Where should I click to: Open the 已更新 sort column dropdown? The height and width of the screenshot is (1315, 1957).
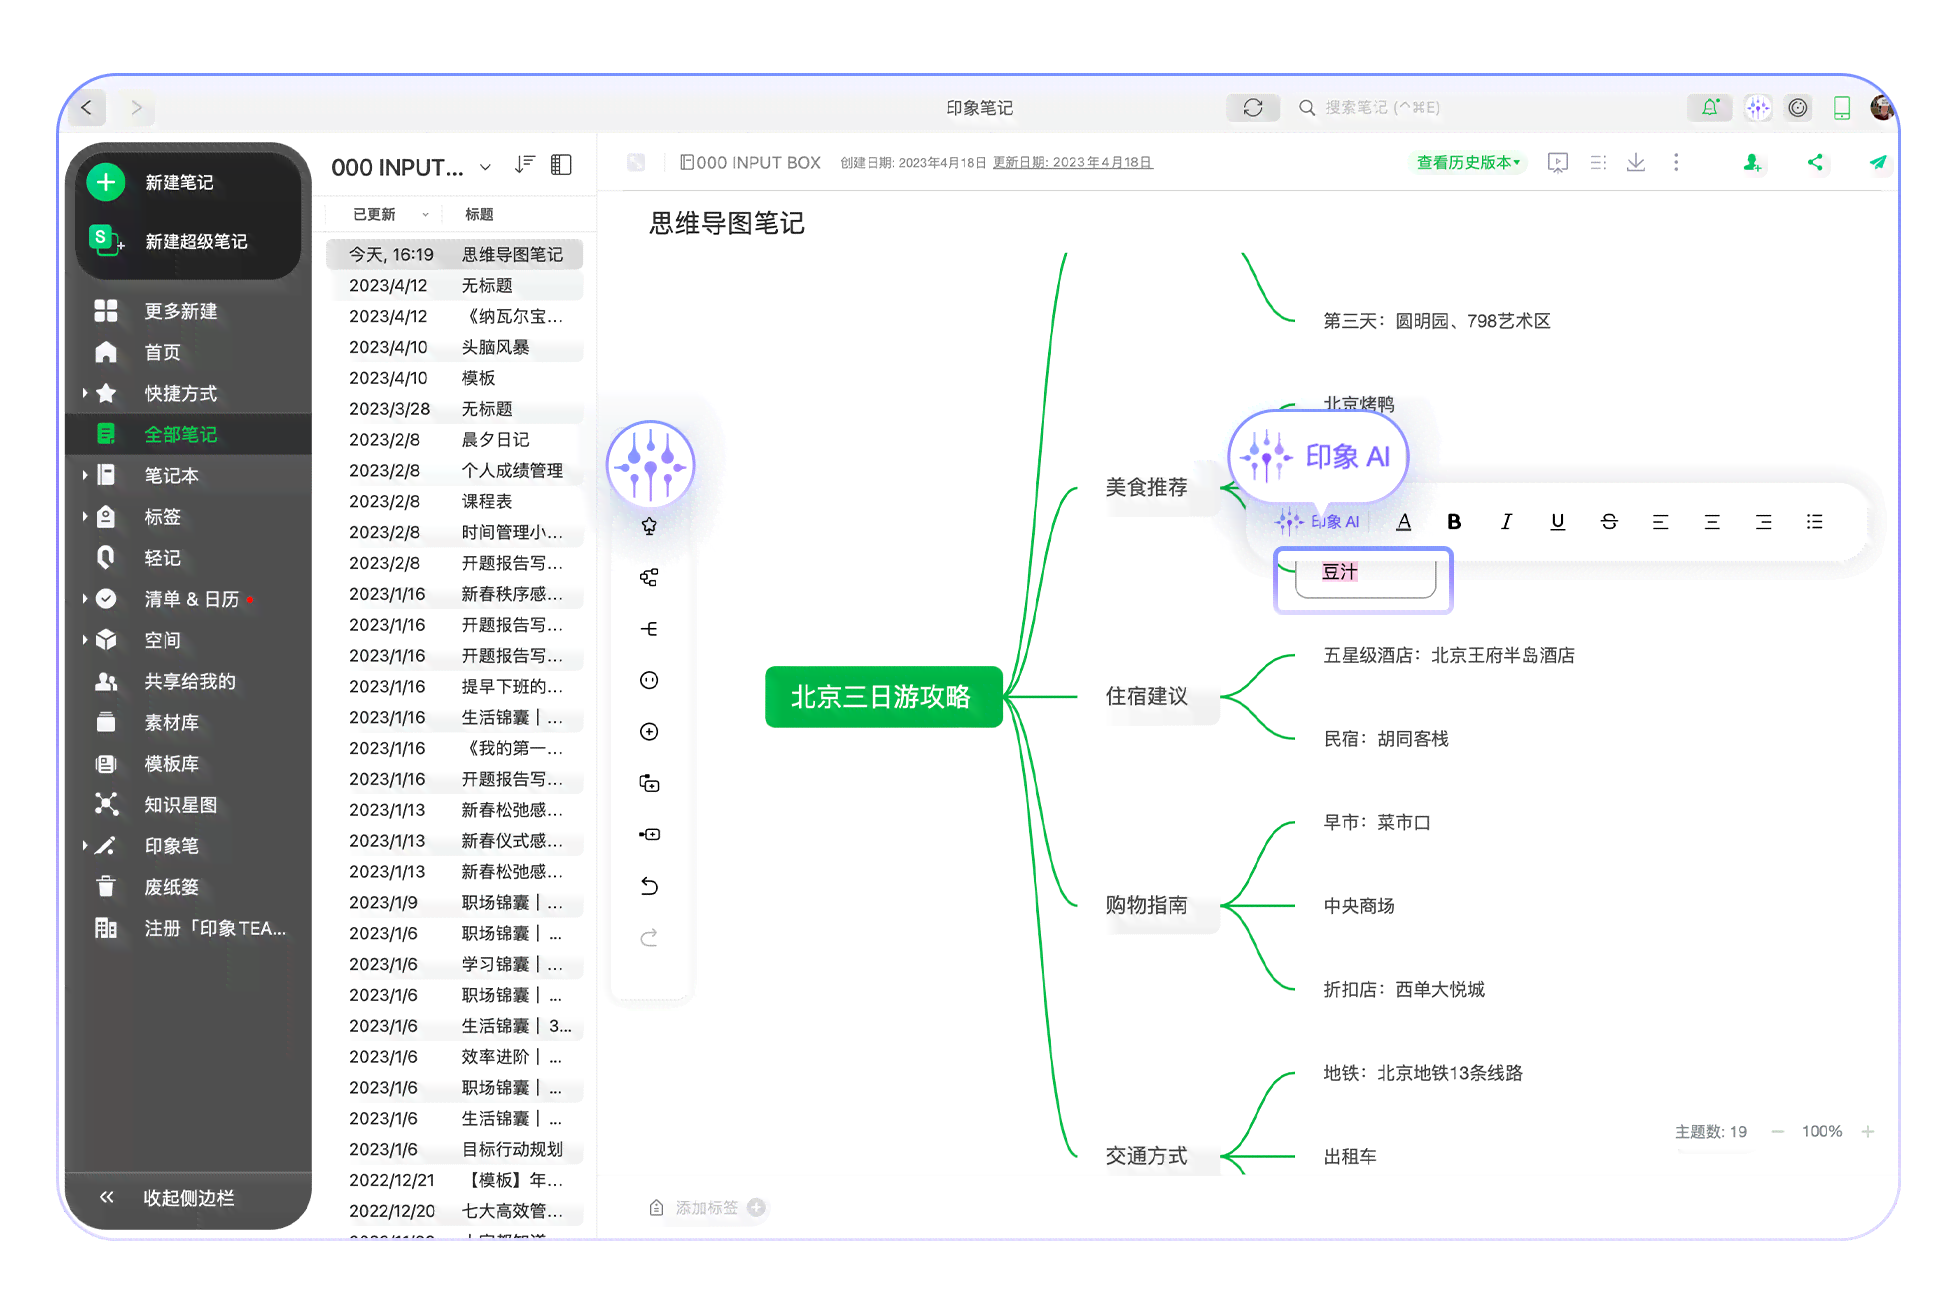[x=425, y=214]
